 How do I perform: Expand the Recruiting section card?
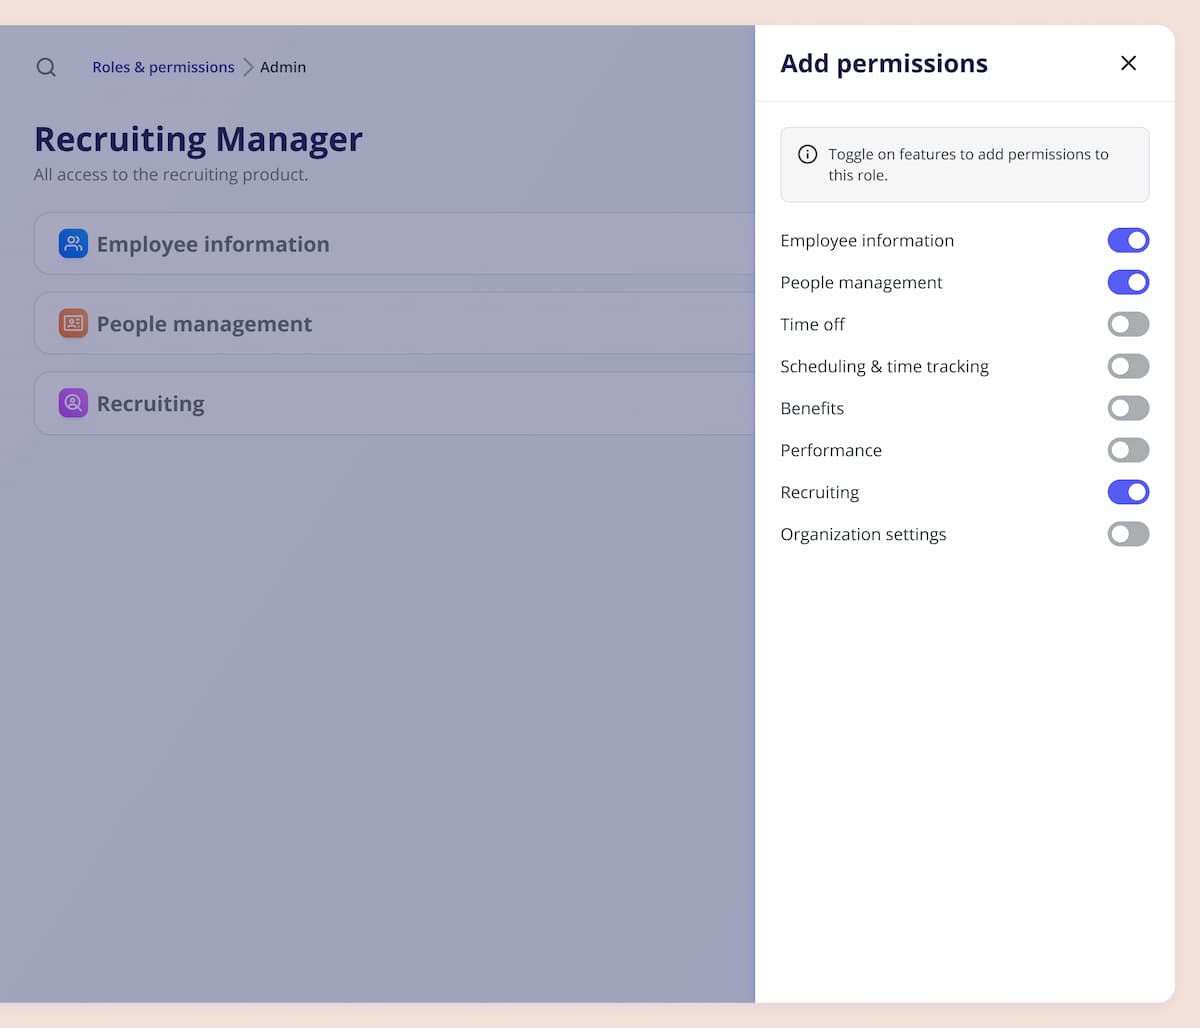400,404
